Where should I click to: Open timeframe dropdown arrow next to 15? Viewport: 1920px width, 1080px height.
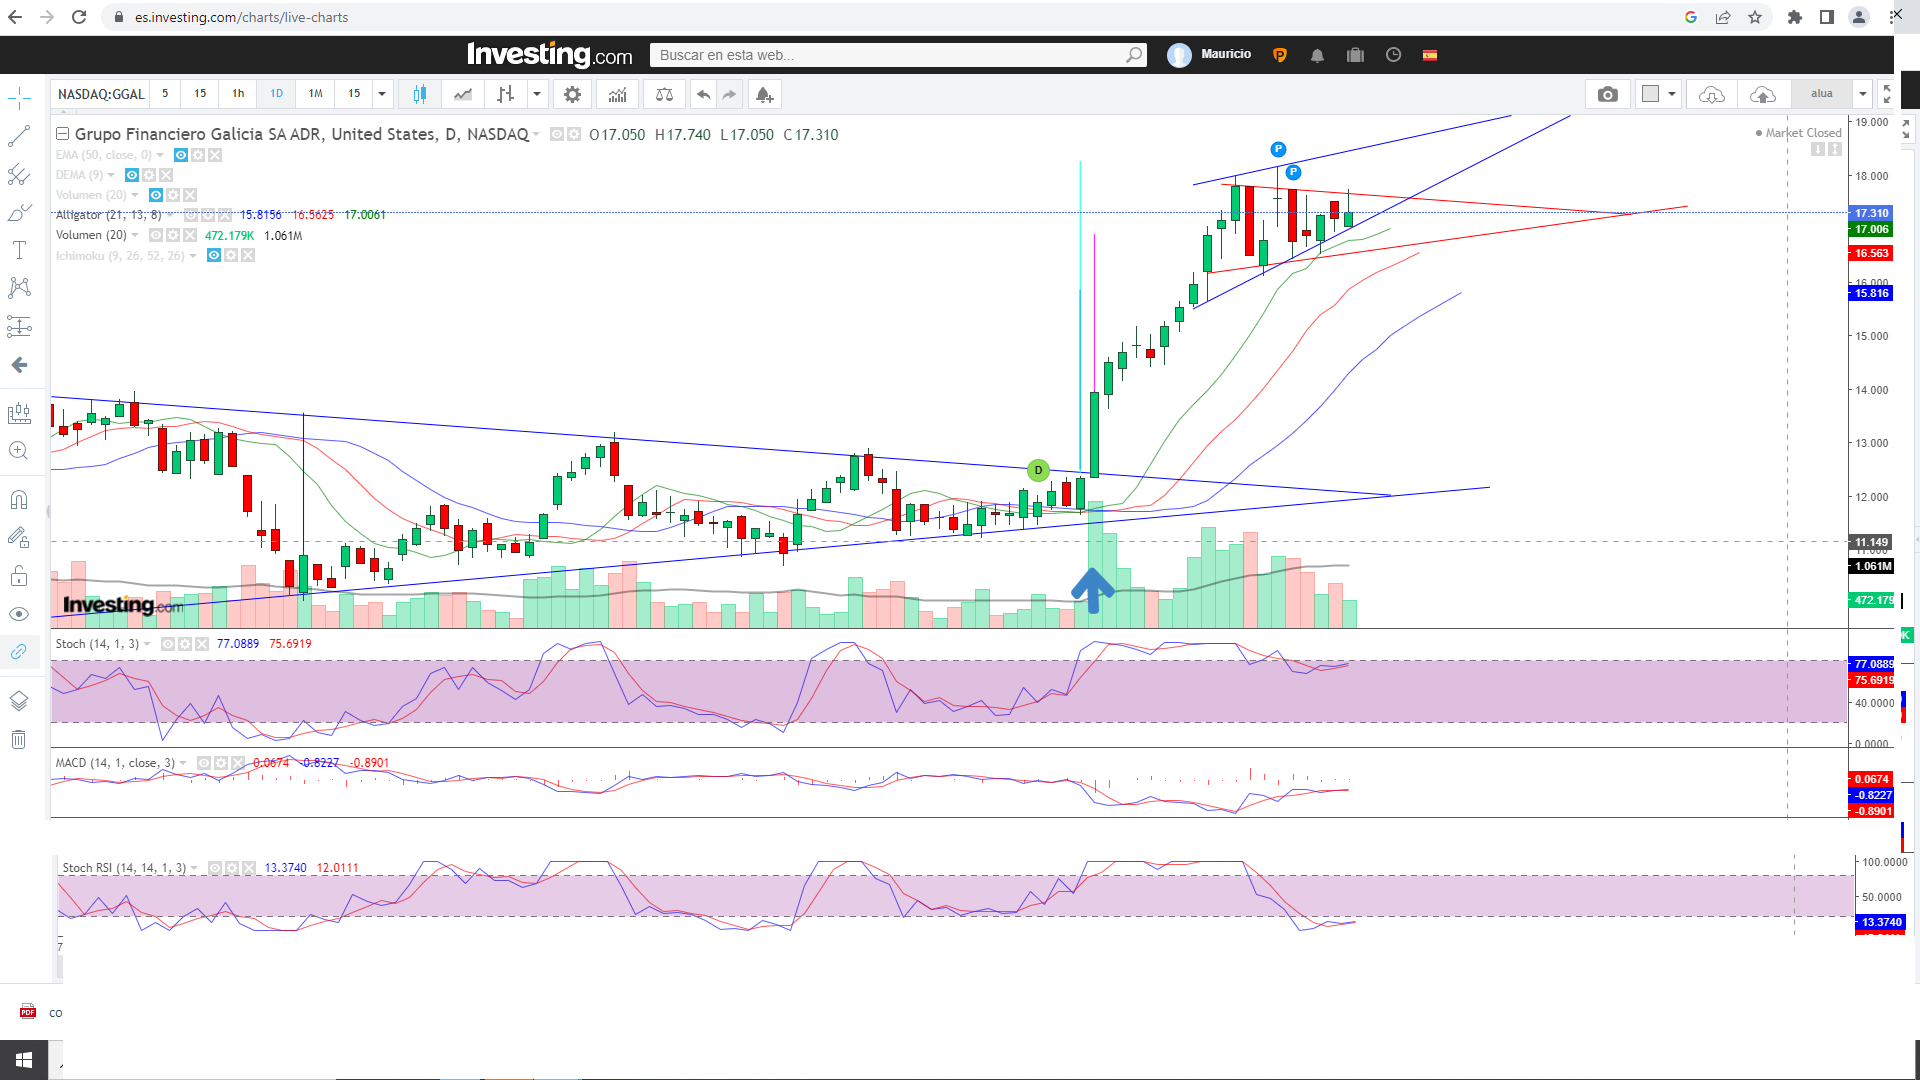pos(381,94)
